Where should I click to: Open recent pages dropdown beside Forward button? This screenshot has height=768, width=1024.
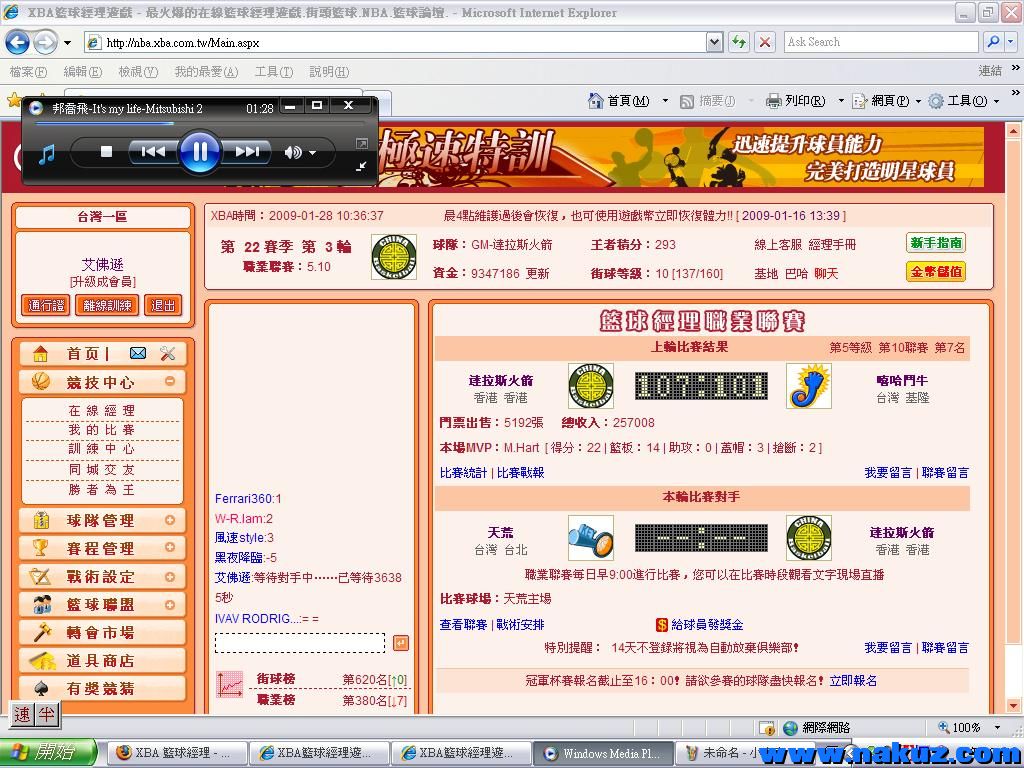[67, 43]
